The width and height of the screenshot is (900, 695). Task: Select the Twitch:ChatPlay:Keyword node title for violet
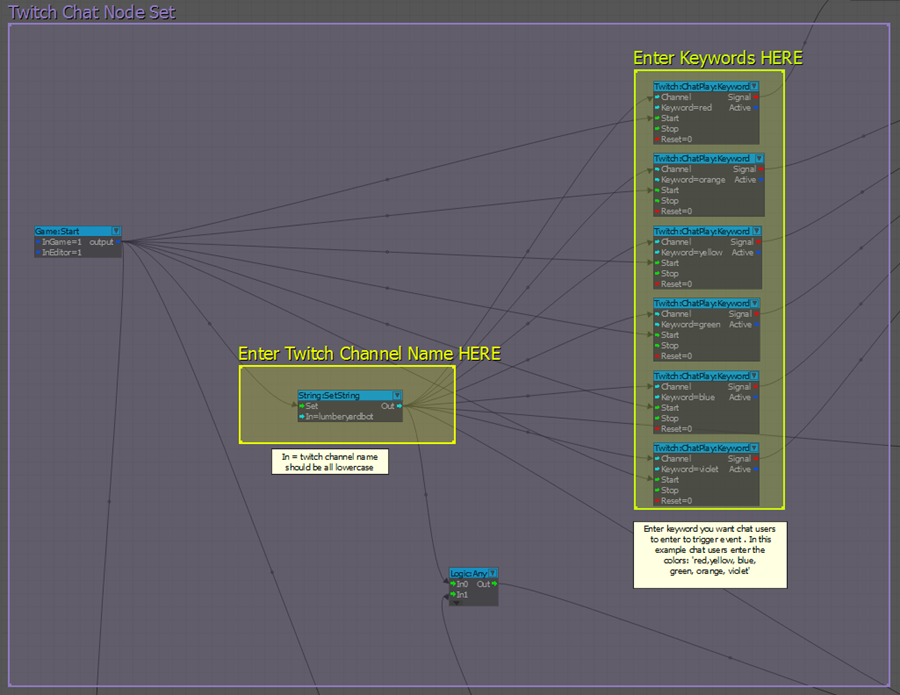tap(701, 448)
